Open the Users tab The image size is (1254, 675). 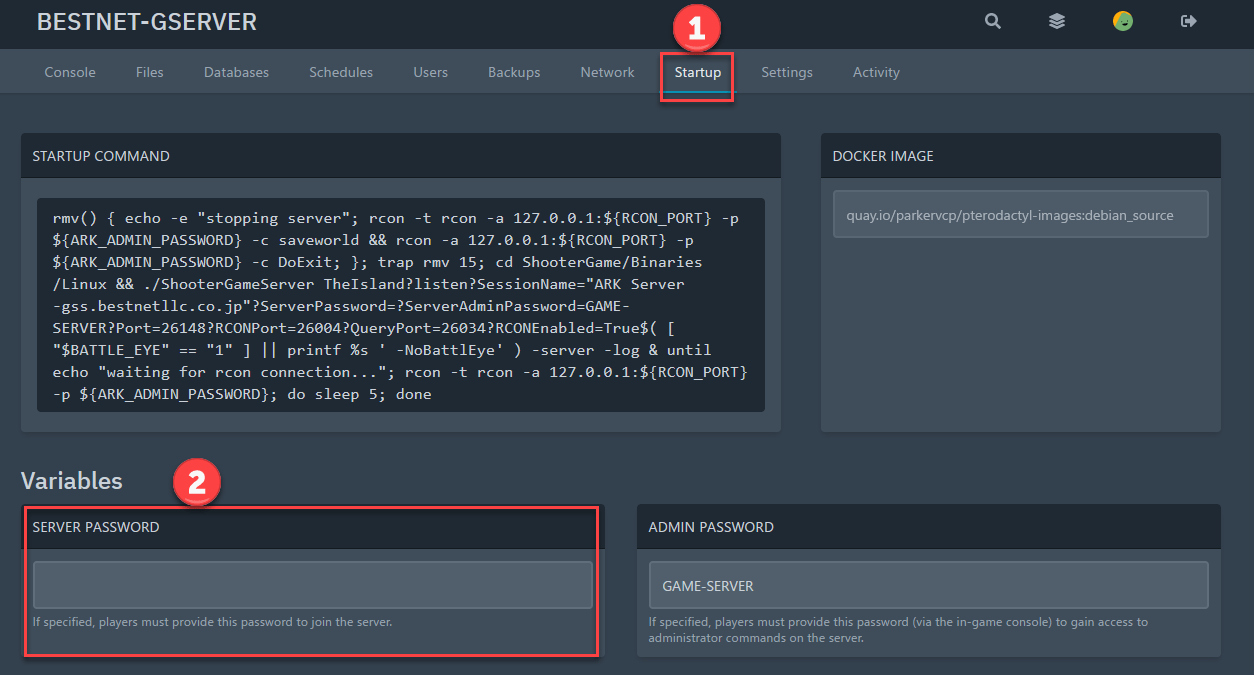[430, 72]
